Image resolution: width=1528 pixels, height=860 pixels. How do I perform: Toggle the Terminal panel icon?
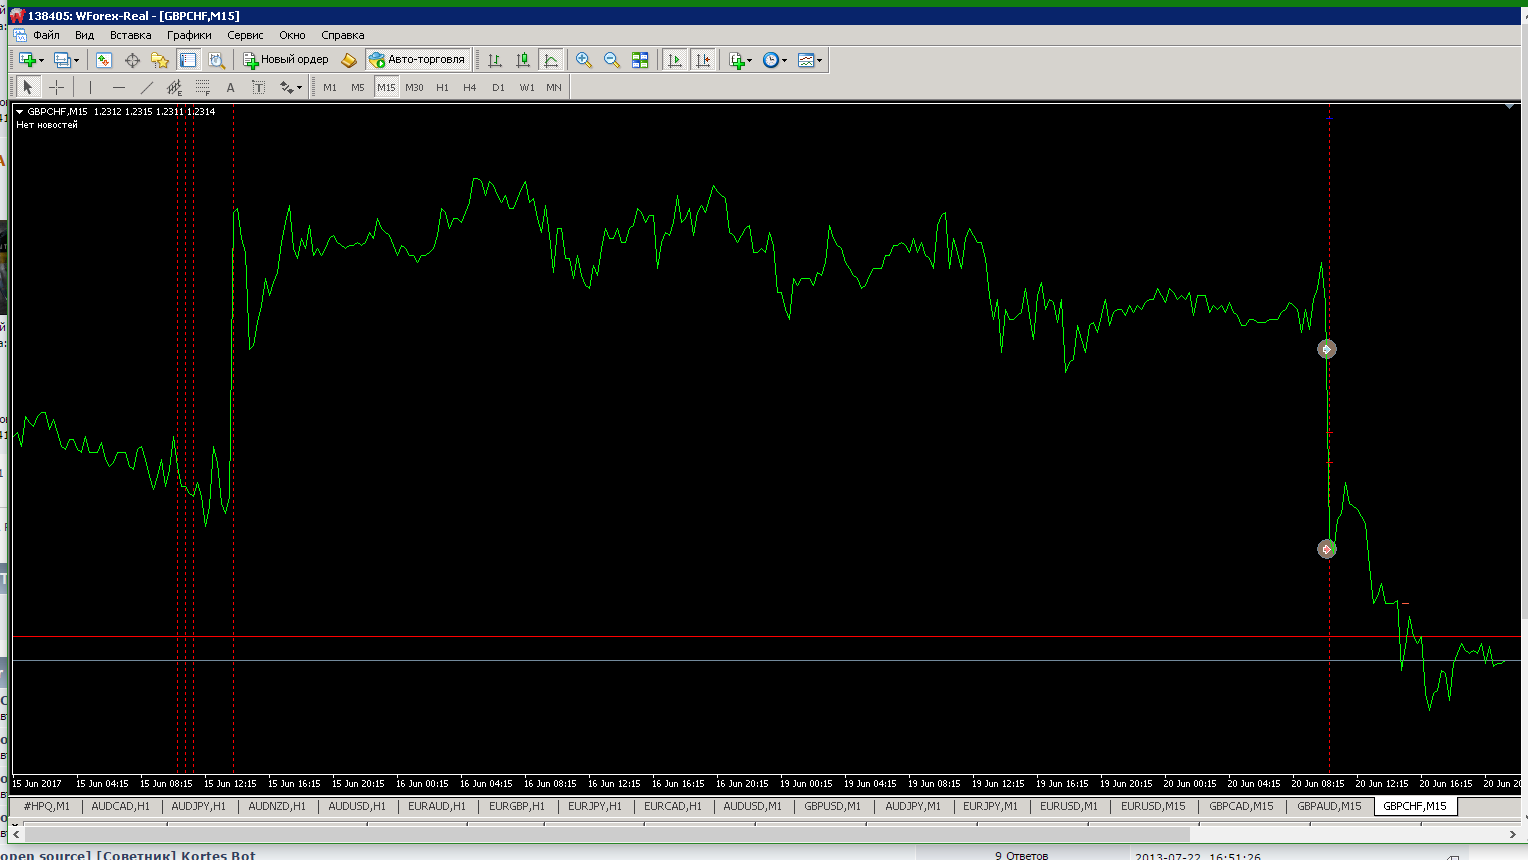pyautogui.click(x=188, y=60)
